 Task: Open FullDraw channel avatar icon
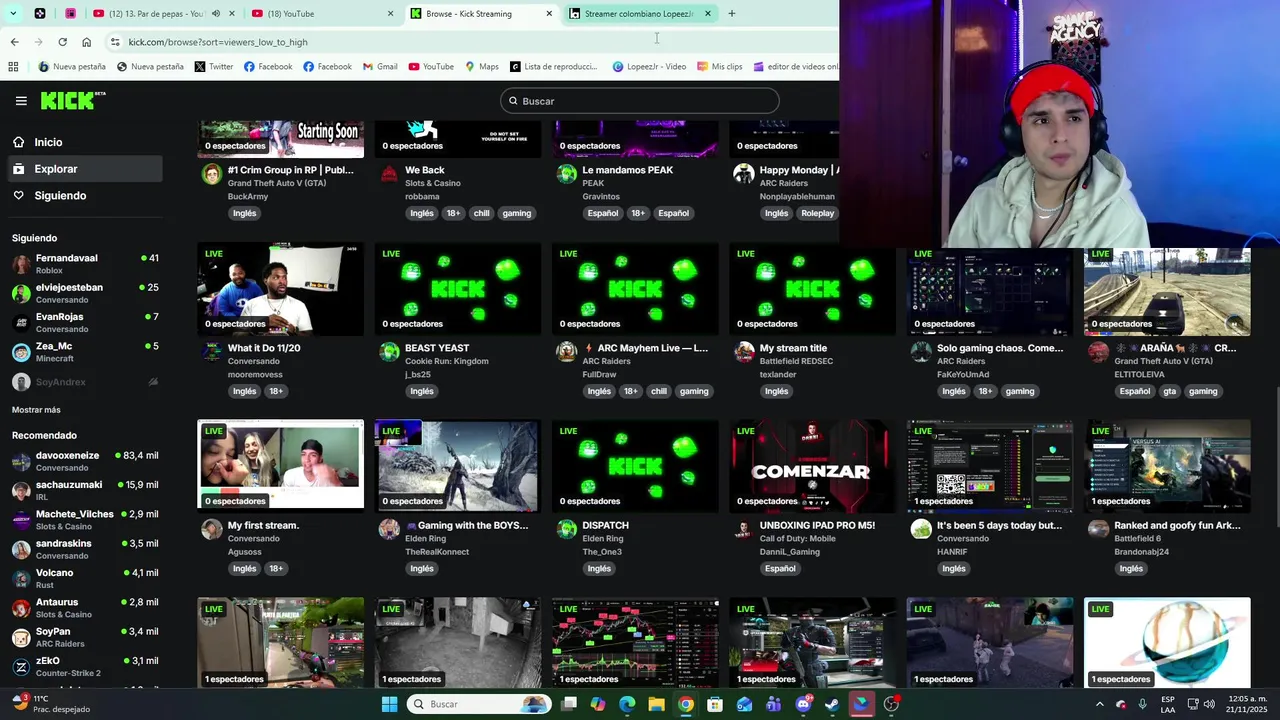tap(567, 352)
